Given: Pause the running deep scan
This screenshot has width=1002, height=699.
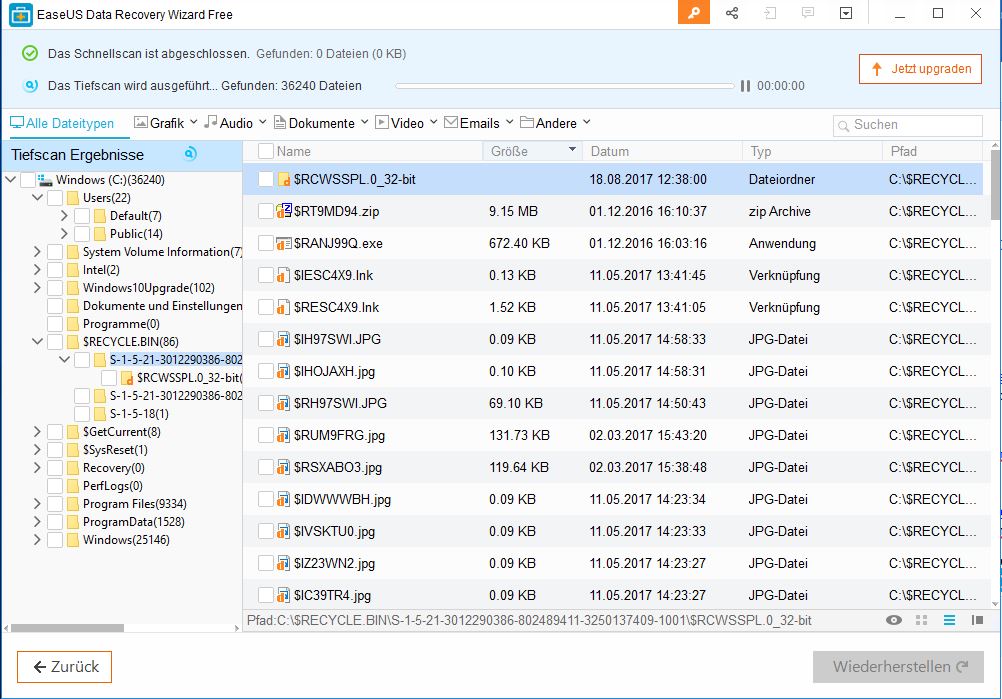Looking at the screenshot, I should tap(745, 86).
